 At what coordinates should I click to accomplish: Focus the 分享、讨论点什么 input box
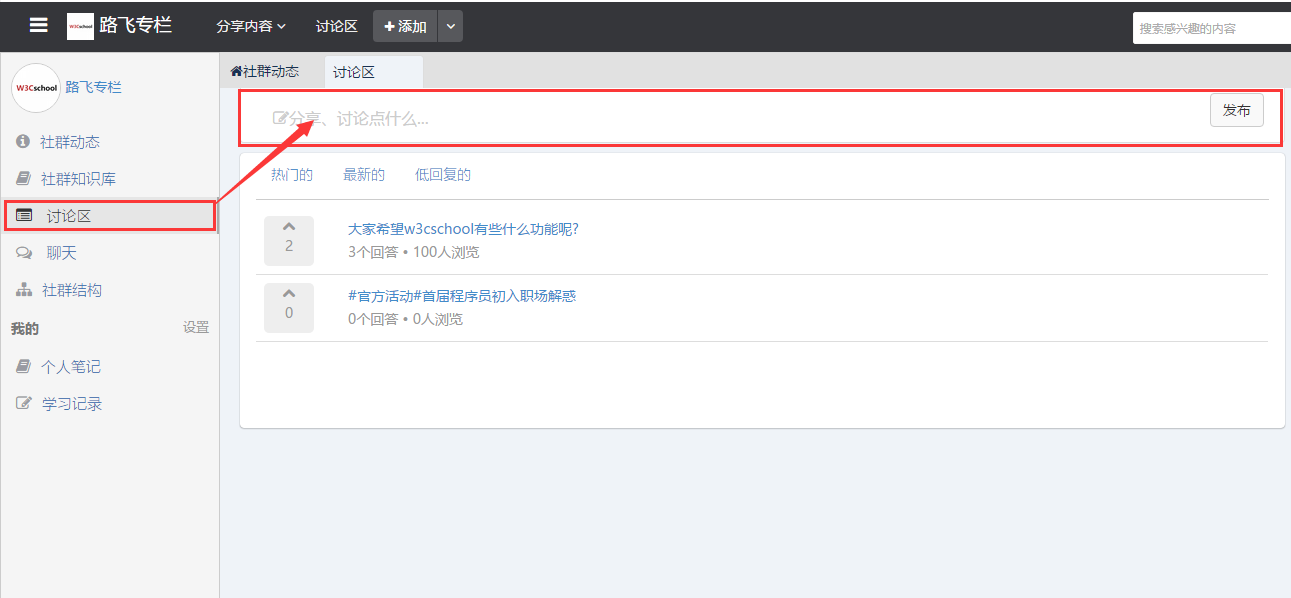tap(700, 119)
